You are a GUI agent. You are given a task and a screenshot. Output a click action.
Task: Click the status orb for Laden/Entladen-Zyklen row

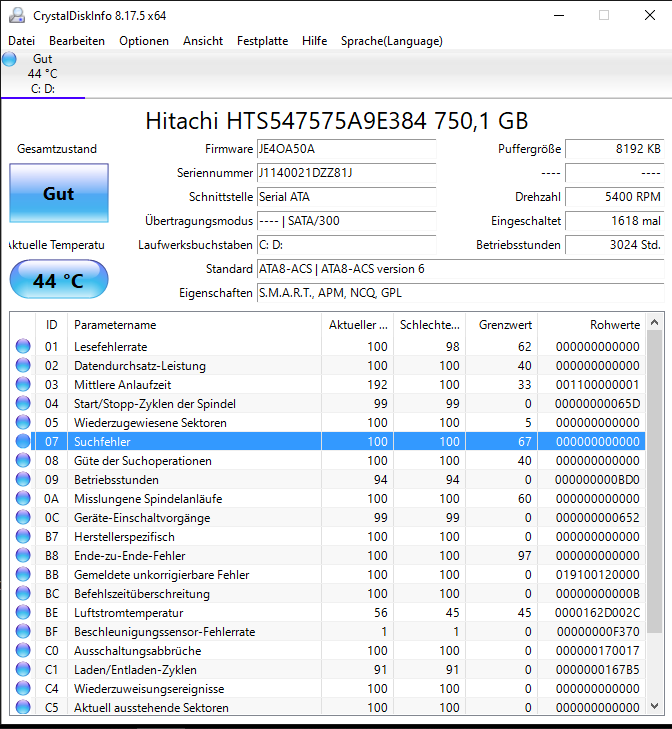click(23, 669)
